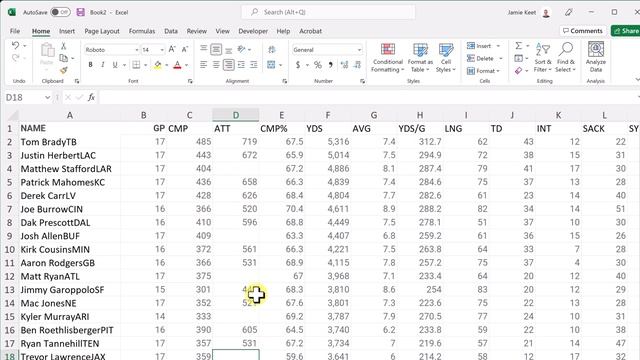Screen dimensions: 640x360
Task: Click the Save icon in title bar
Action: coord(80,12)
